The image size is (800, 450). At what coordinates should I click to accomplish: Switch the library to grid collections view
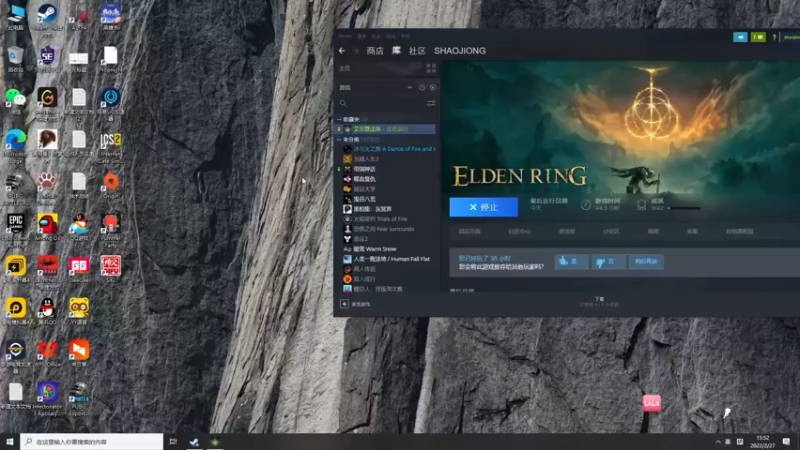(x=431, y=68)
